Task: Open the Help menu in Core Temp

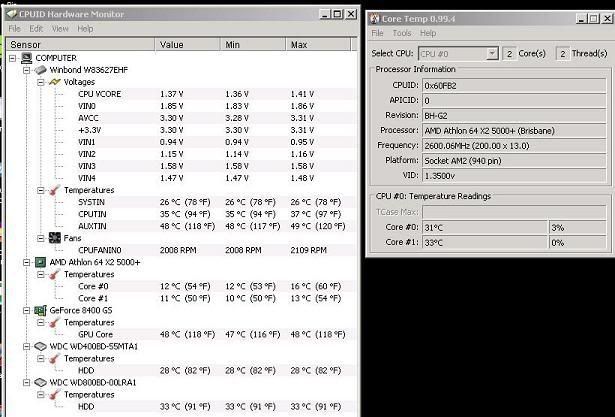Action: coord(428,33)
